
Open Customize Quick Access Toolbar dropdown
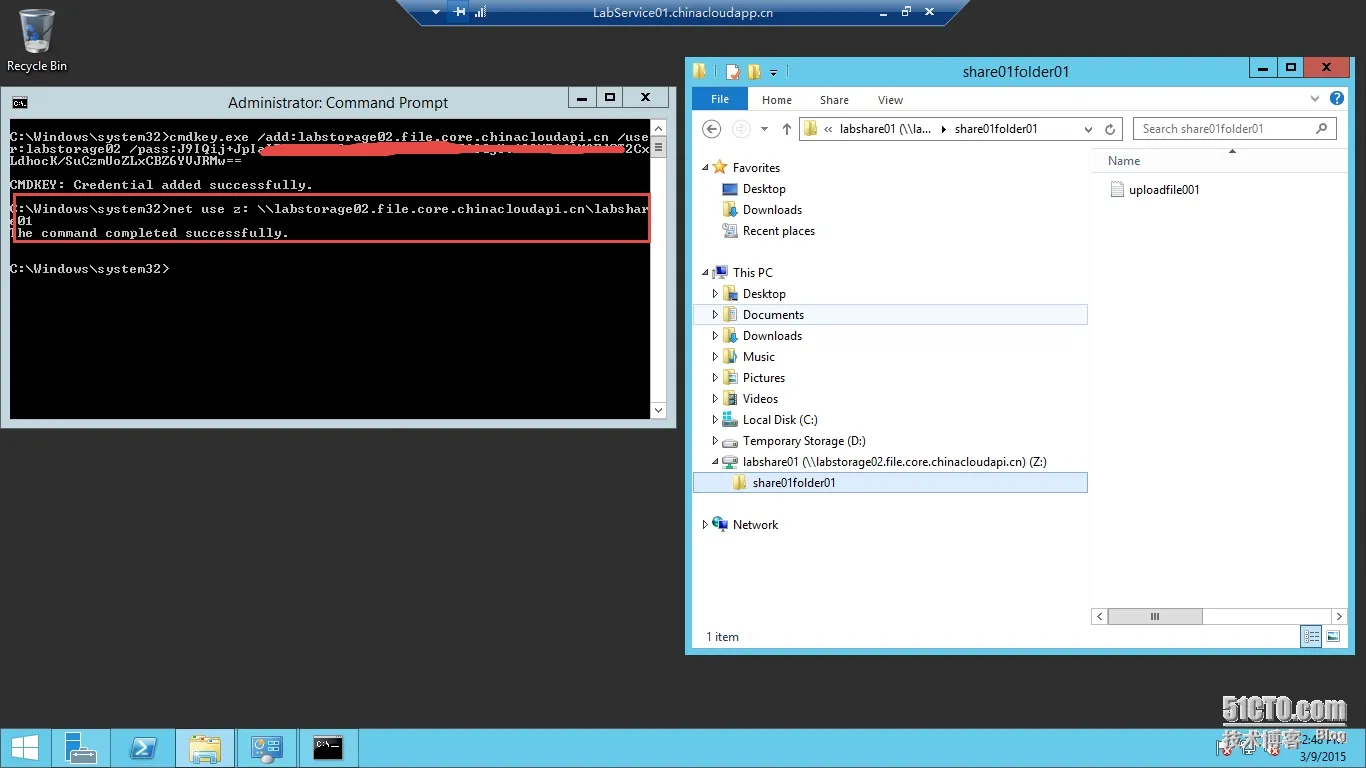(x=773, y=72)
